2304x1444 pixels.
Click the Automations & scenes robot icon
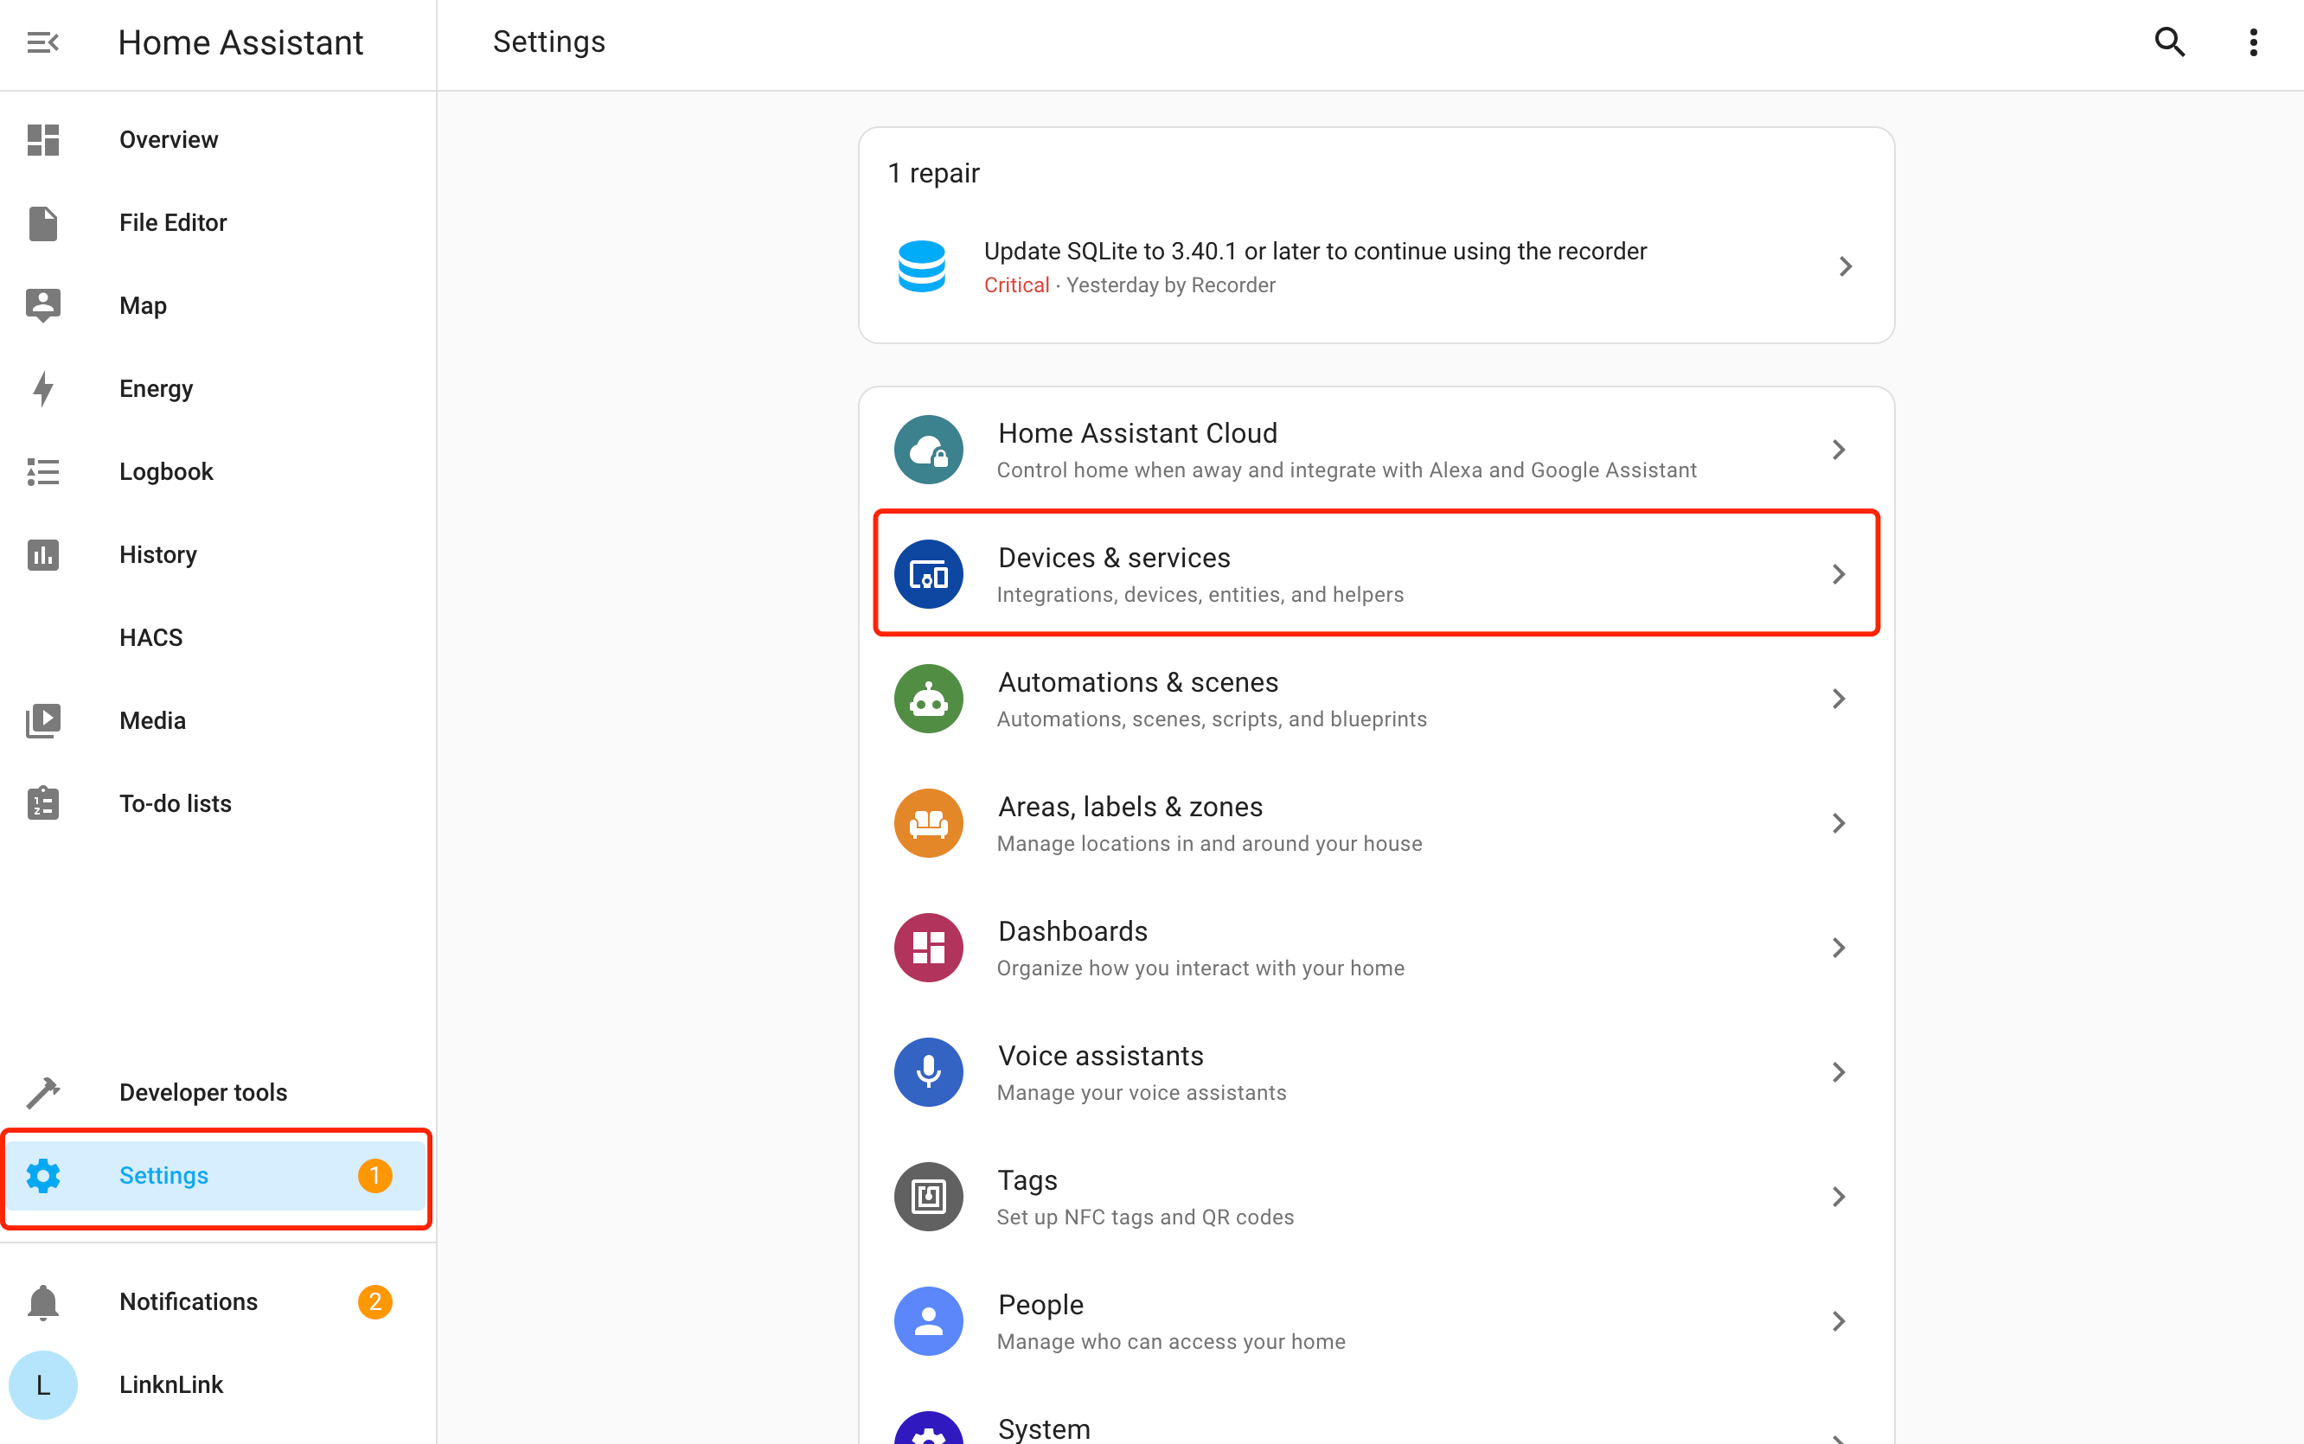click(928, 699)
